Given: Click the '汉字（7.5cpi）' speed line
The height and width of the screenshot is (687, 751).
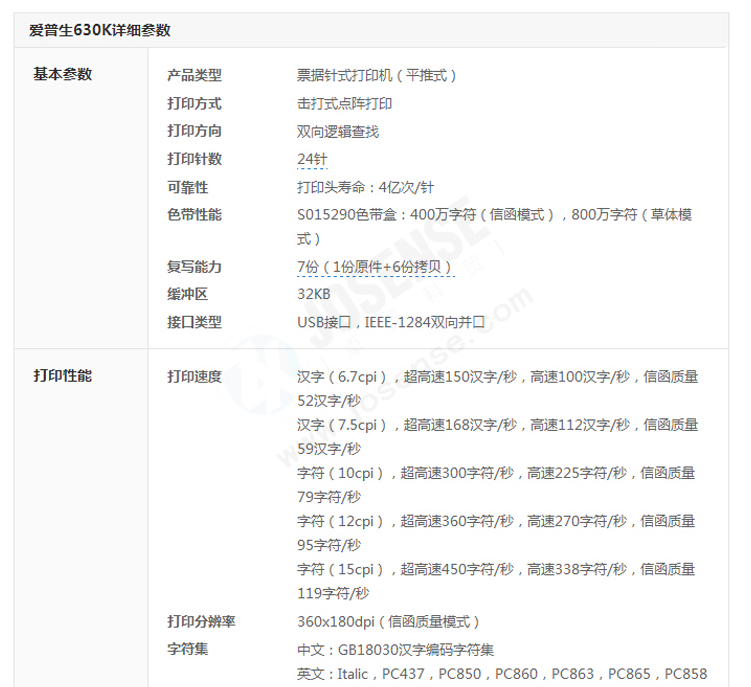Looking at the screenshot, I should (x=497, y=425).
